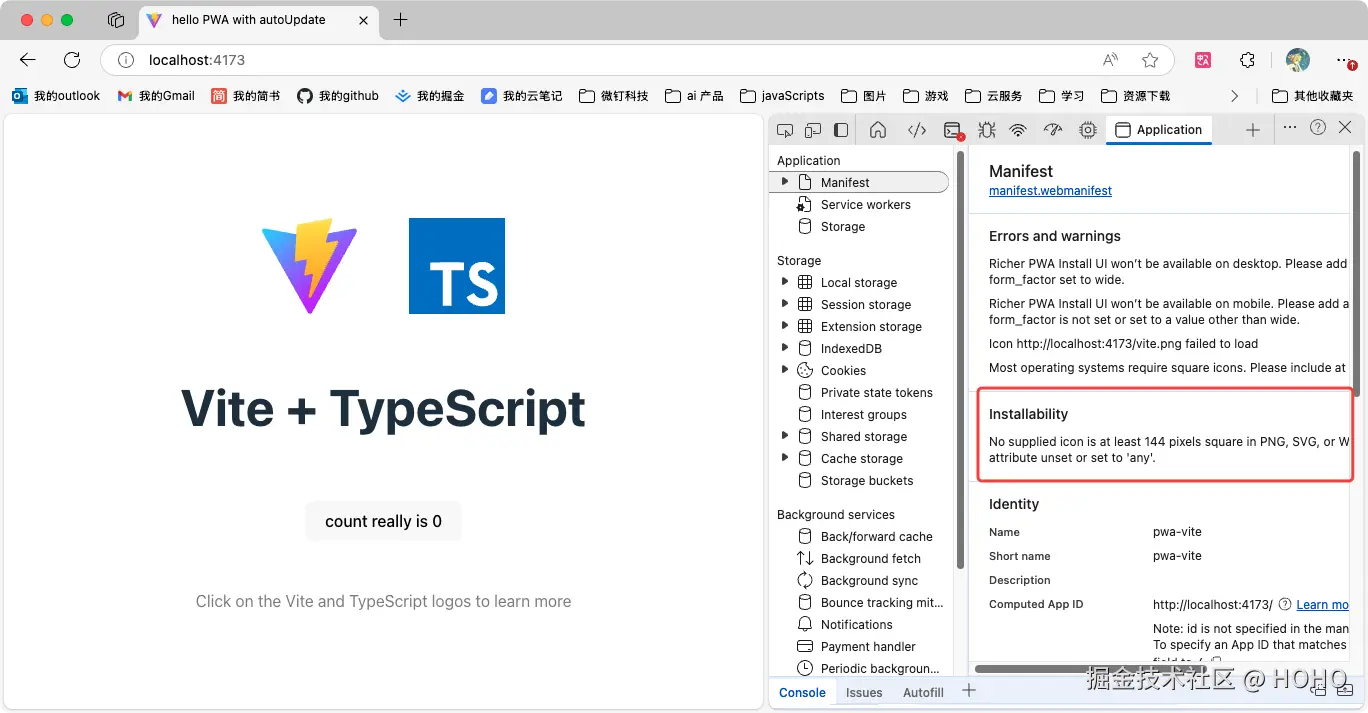1368x713 pixels.
Task: Open the Sources debugger bug icon
Action: pos(986,130)
